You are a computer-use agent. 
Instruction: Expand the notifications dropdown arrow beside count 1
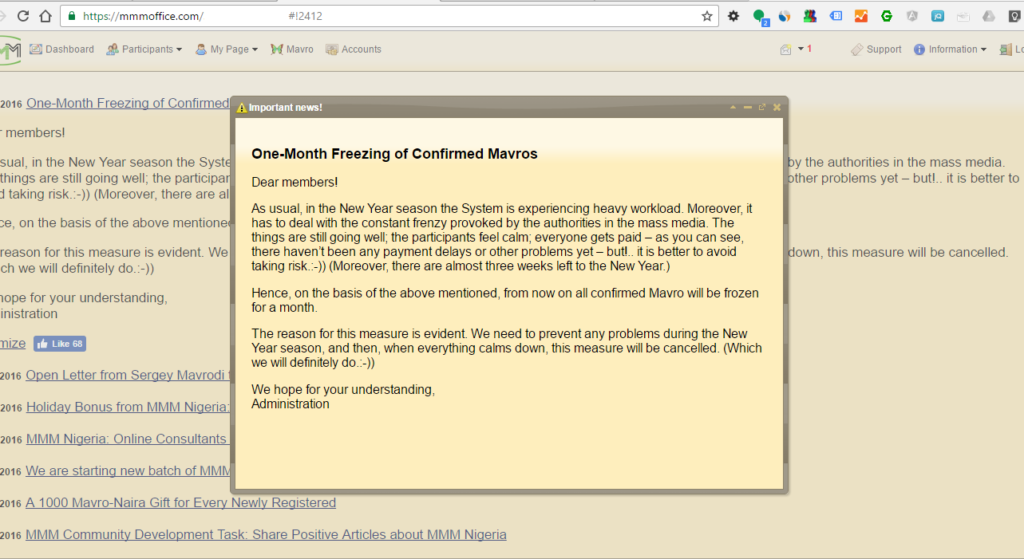coord(801,49)
